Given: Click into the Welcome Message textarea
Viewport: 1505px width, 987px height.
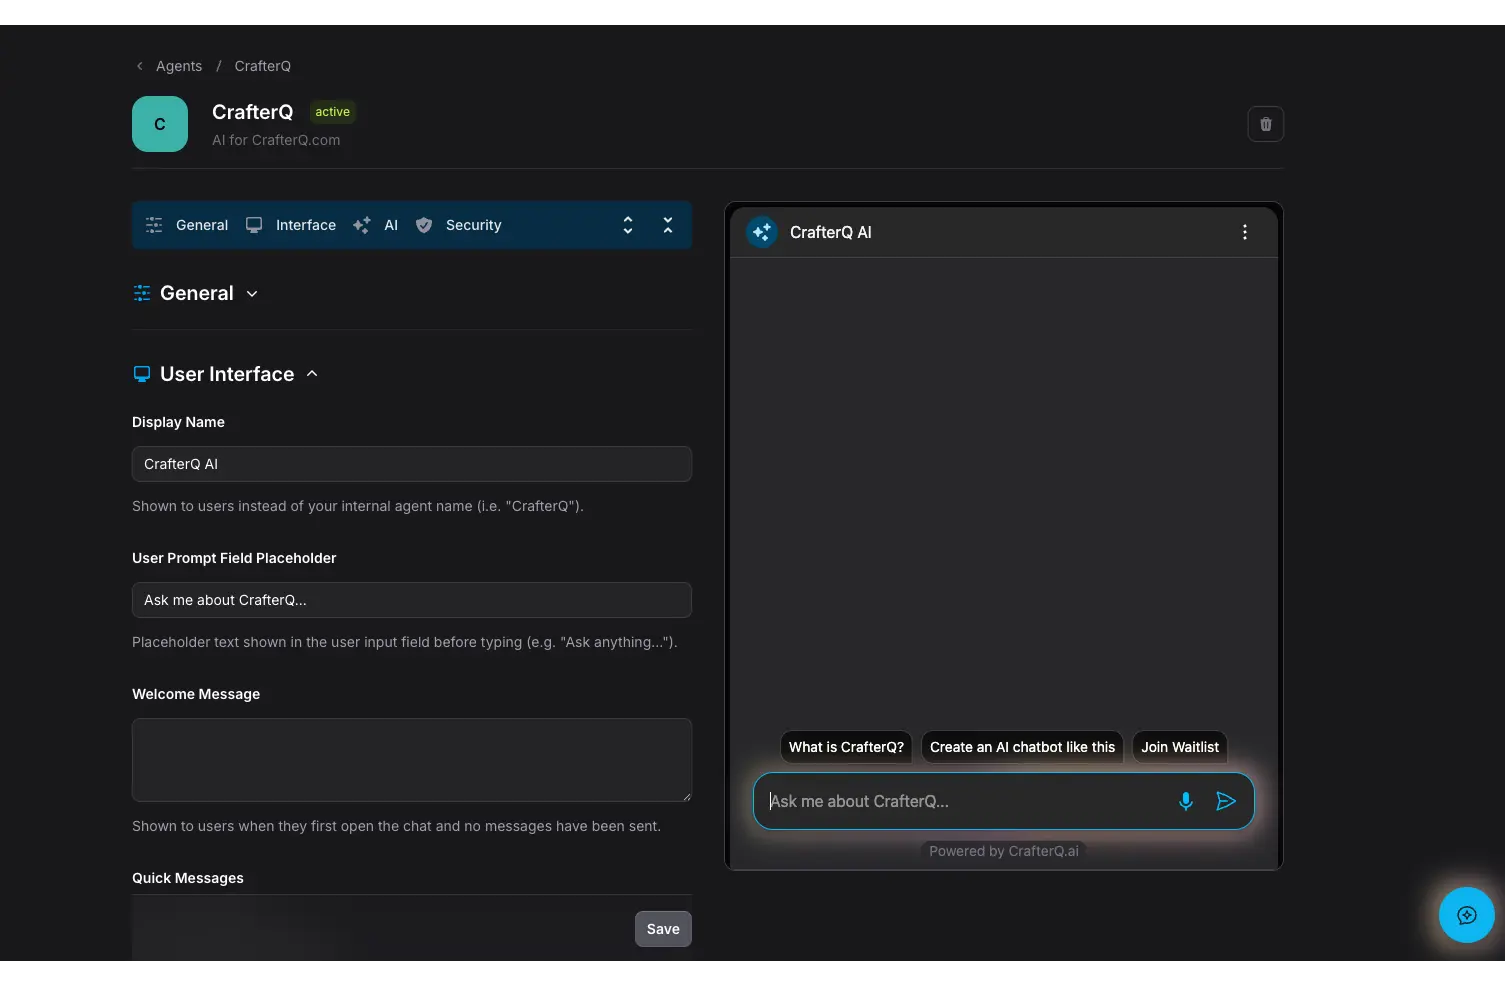Looking at the screenshot, I should coord(412,760).
